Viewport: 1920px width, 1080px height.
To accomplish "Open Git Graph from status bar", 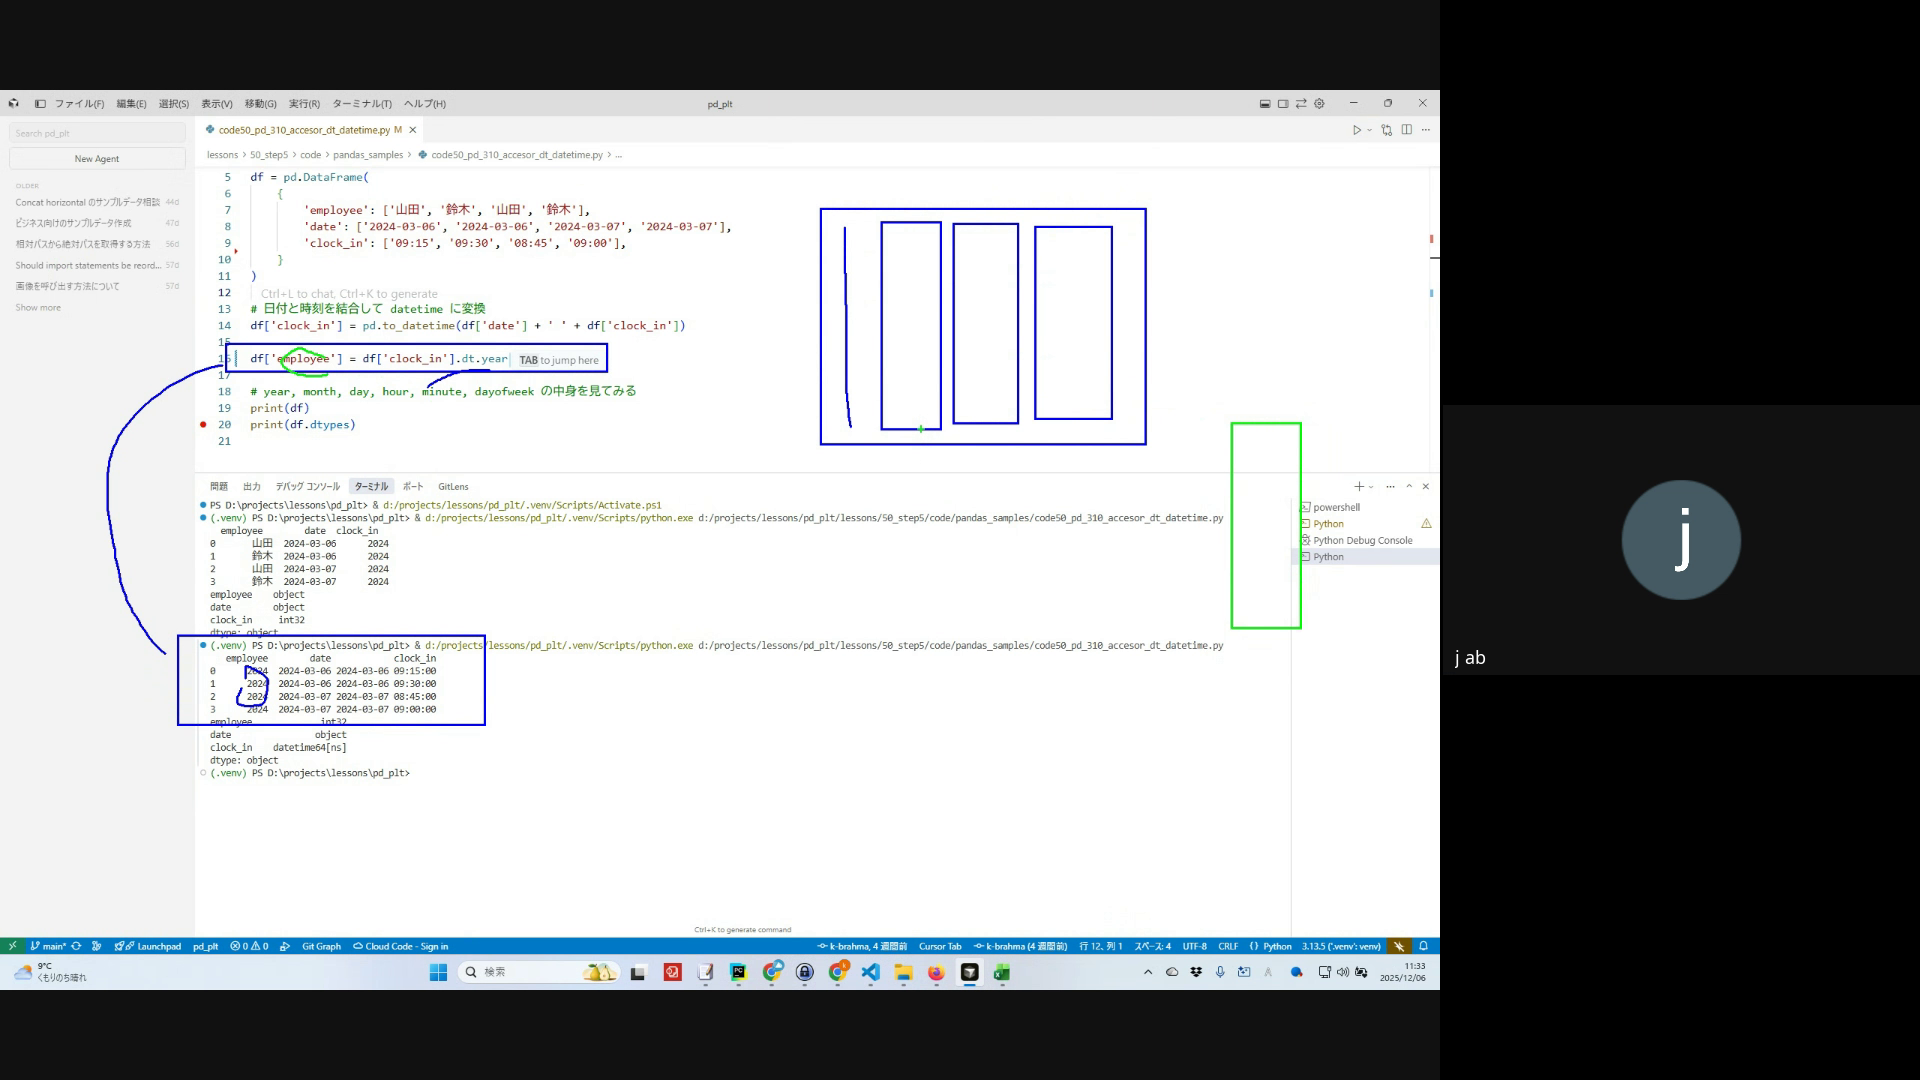I will (x=320, y=946).
